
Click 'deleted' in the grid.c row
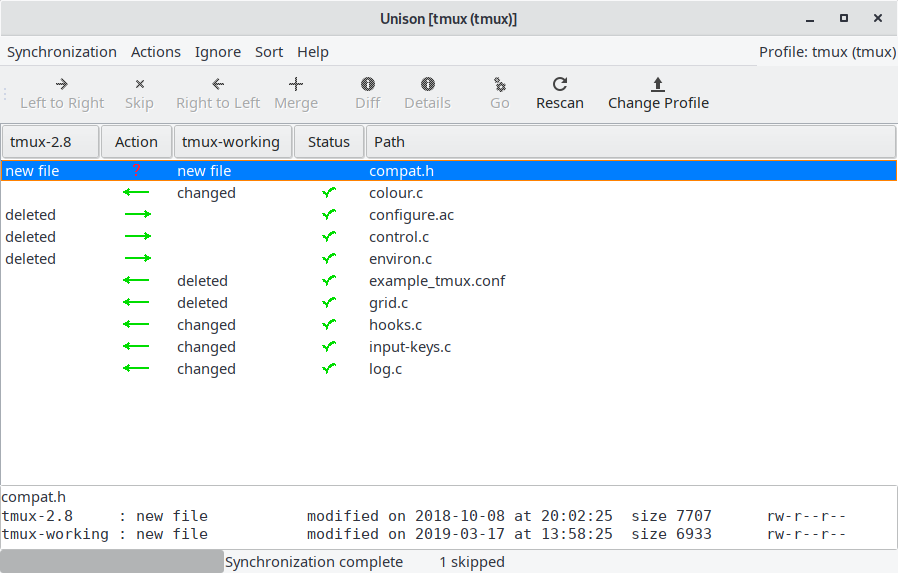[202, 302]
